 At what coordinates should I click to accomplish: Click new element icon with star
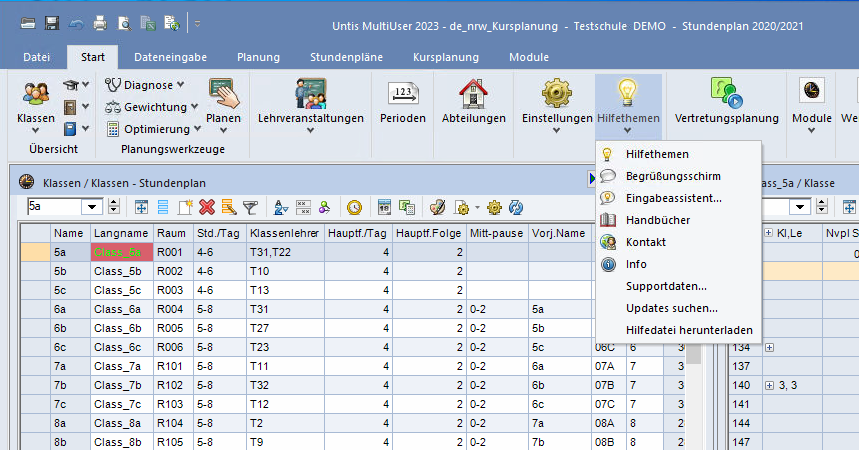click(x=185, y=207)
